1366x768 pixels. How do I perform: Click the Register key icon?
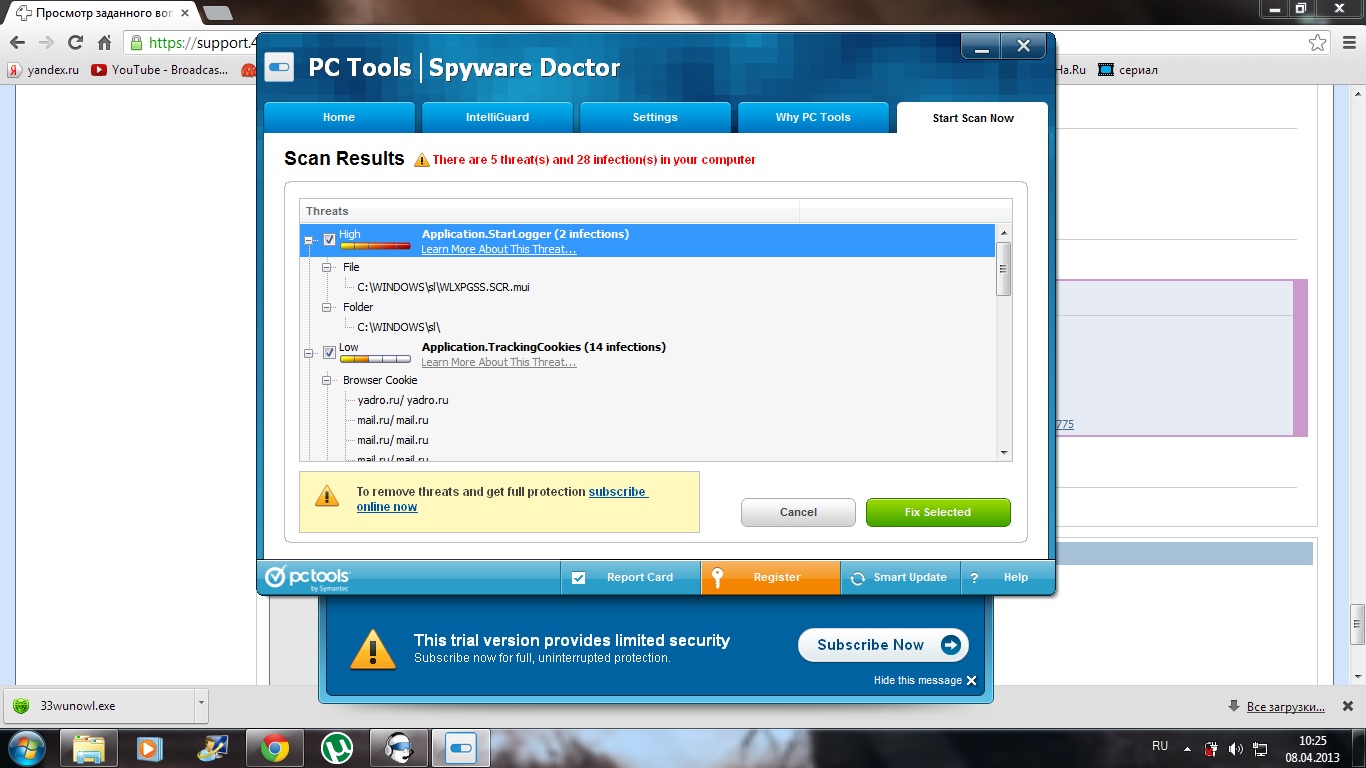tap(717, 577)
